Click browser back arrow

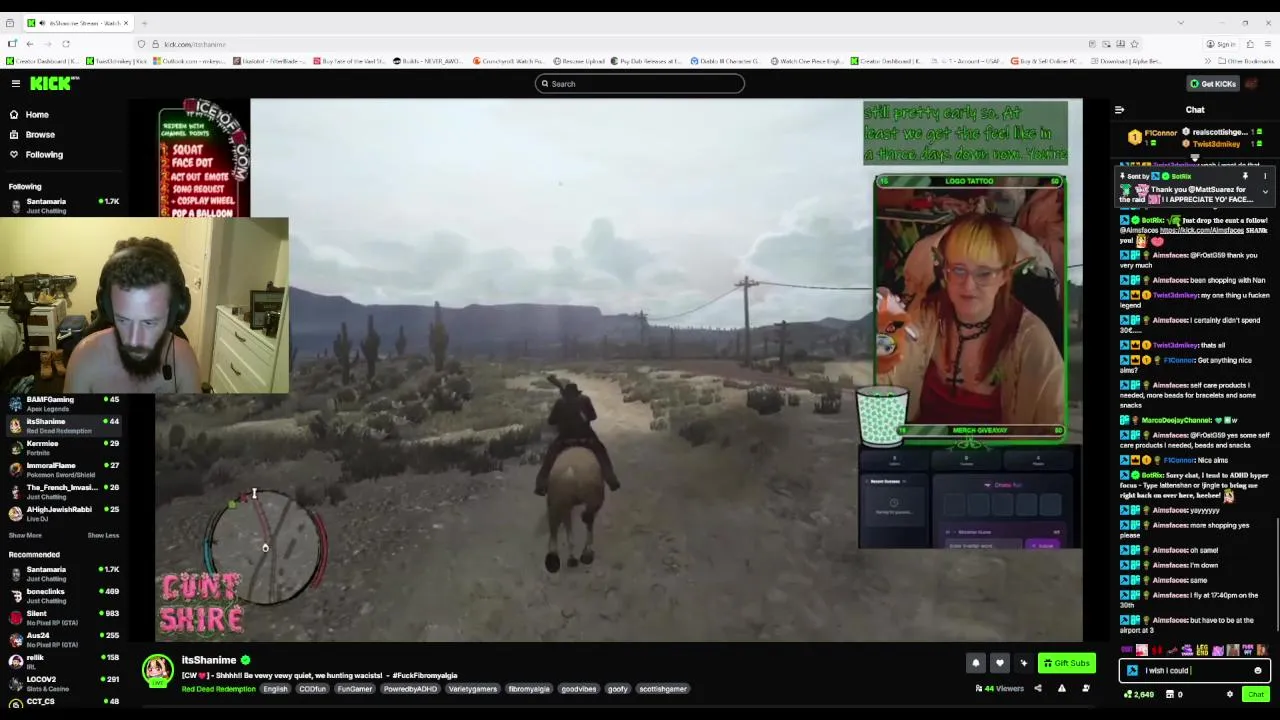30,44
